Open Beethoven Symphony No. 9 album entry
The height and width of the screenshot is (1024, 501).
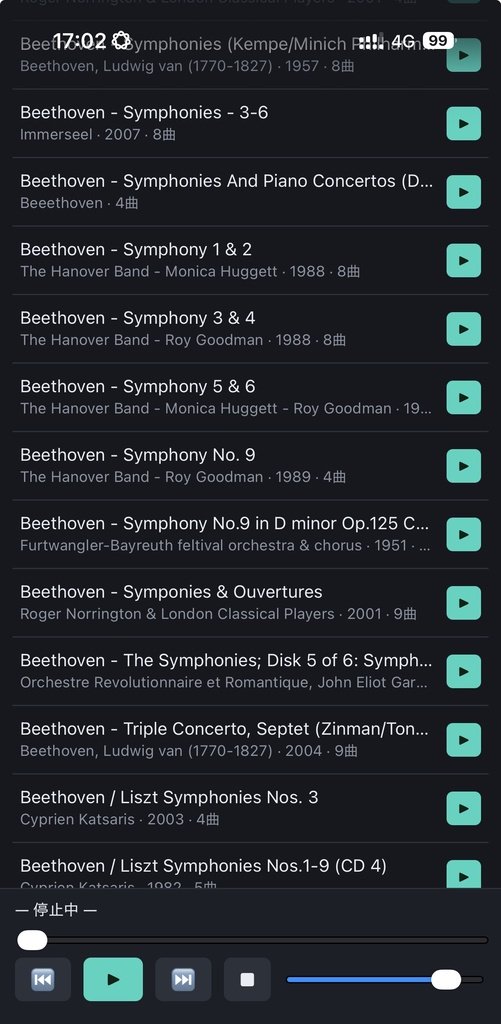(250, 466)
